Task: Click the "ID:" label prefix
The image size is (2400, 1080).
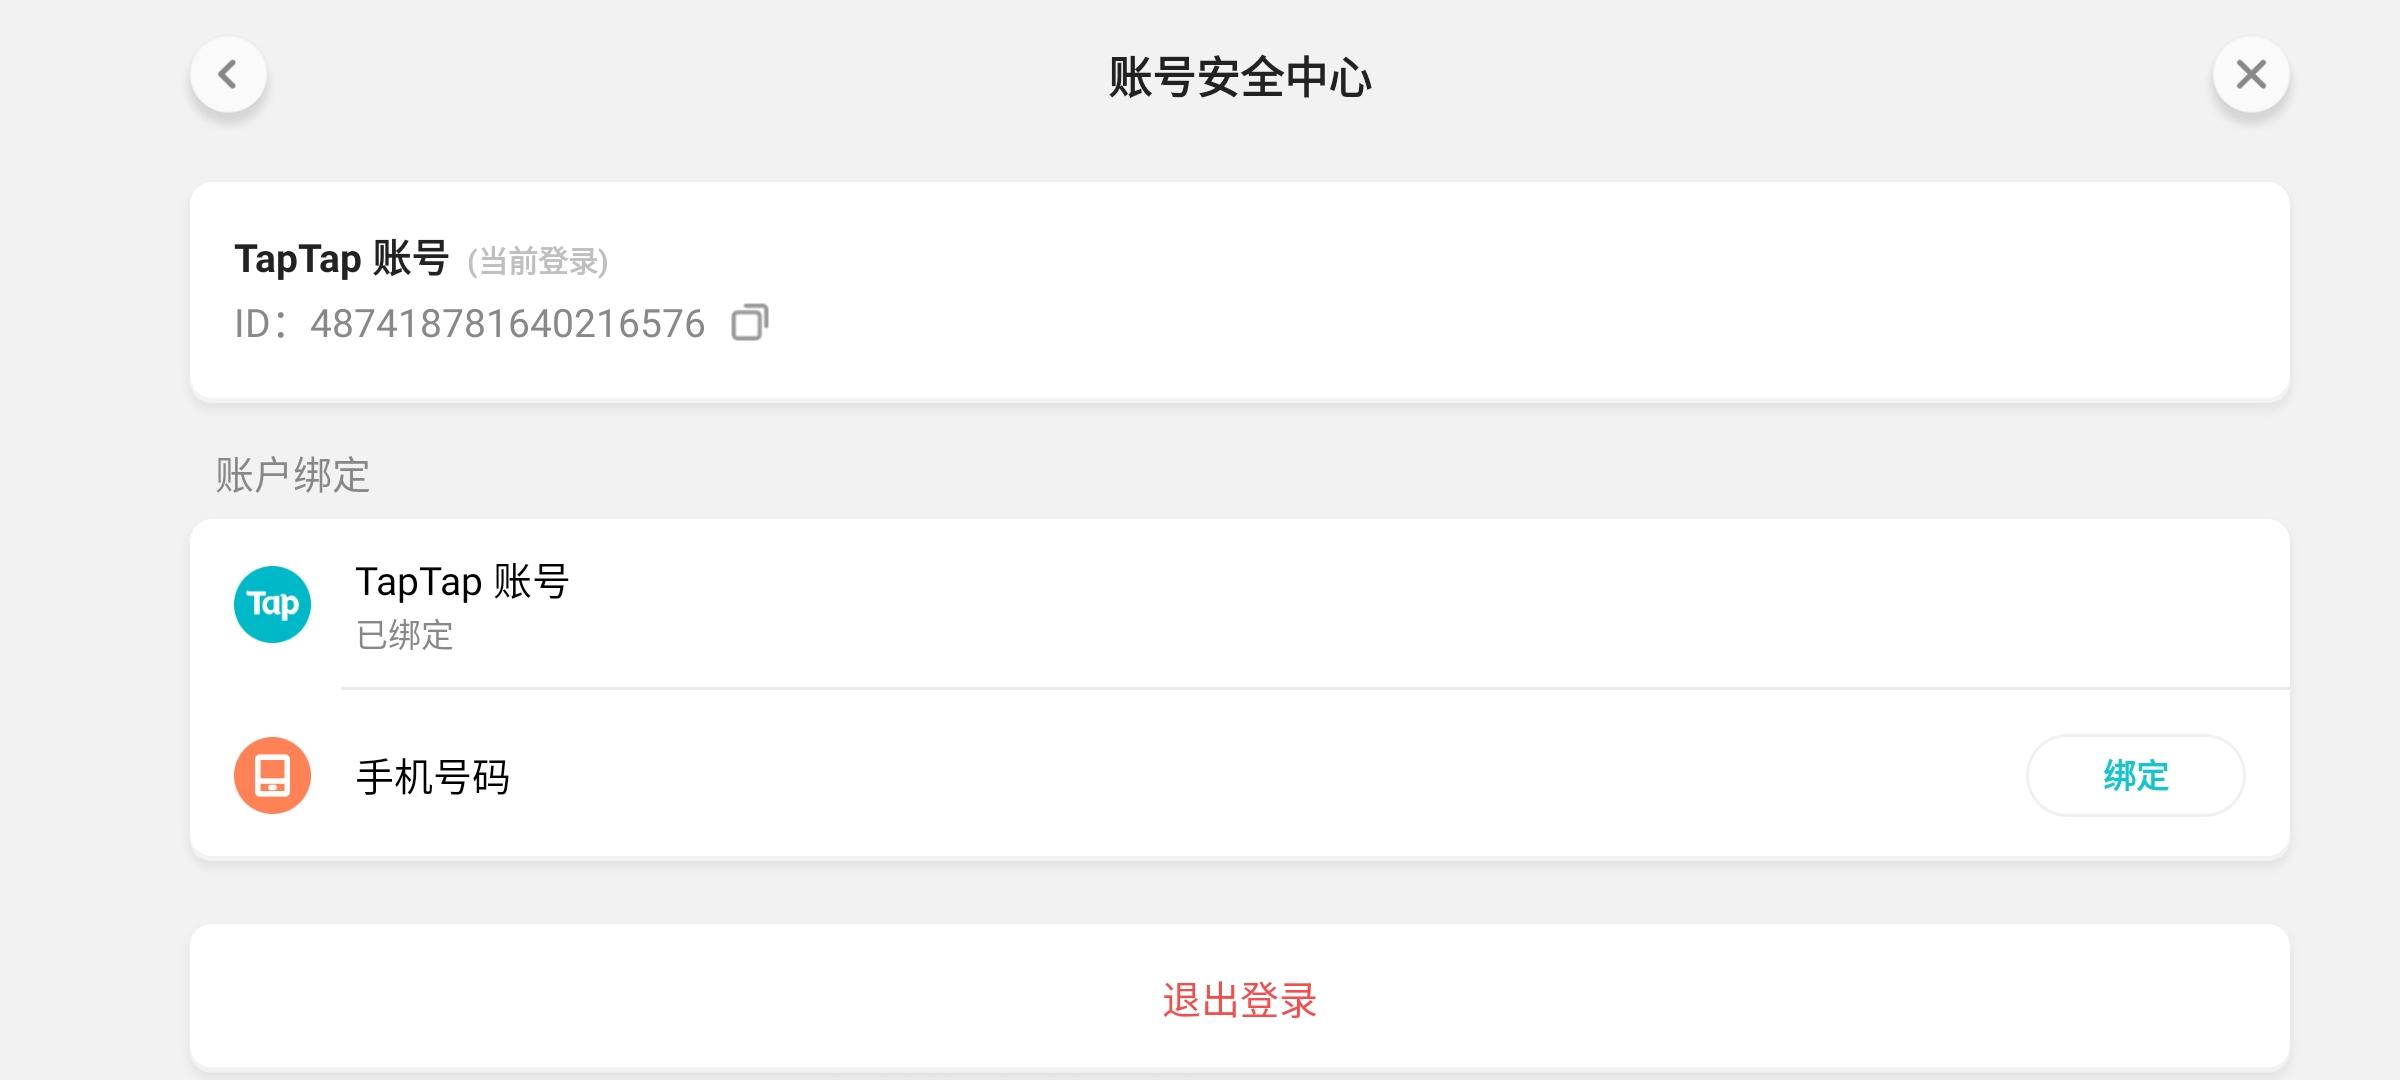Action: [x=262, y=324]
